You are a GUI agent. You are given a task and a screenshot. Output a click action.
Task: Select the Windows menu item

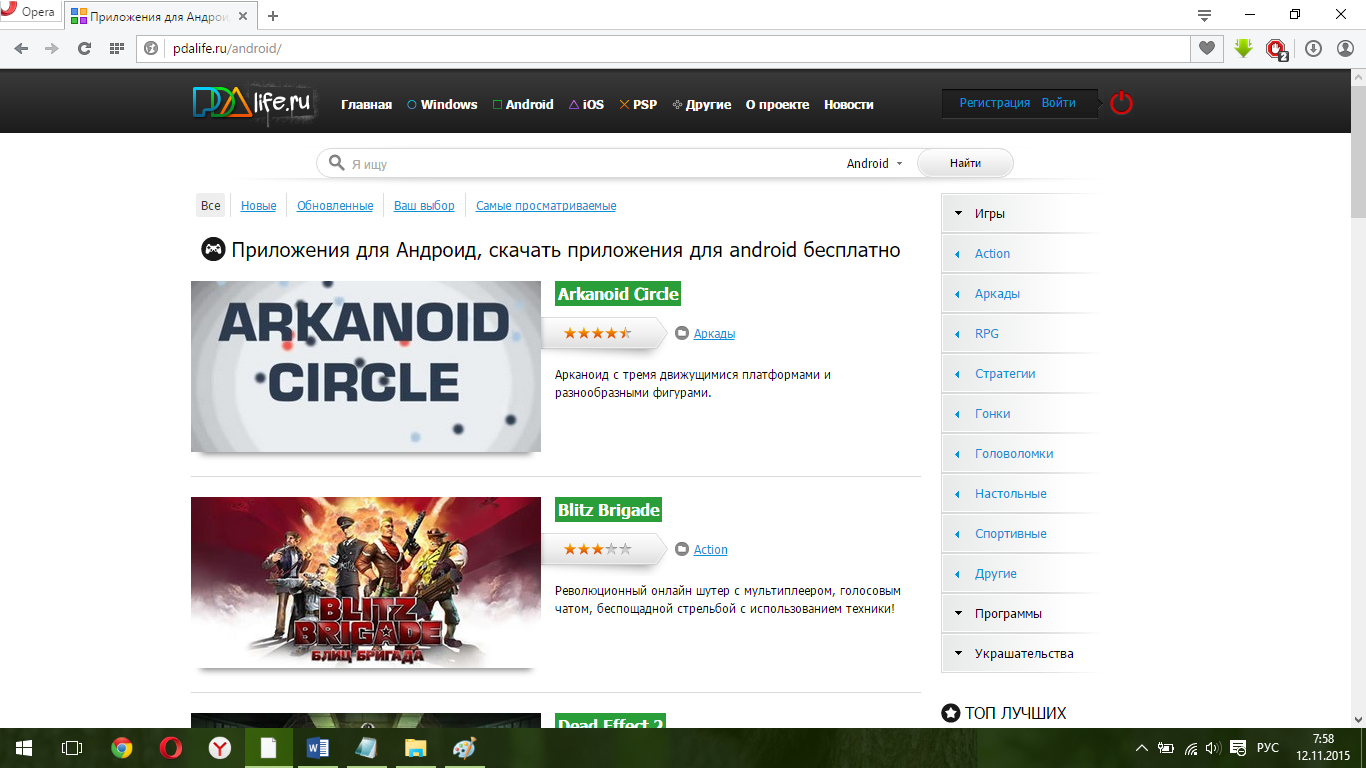coord(442,105)
